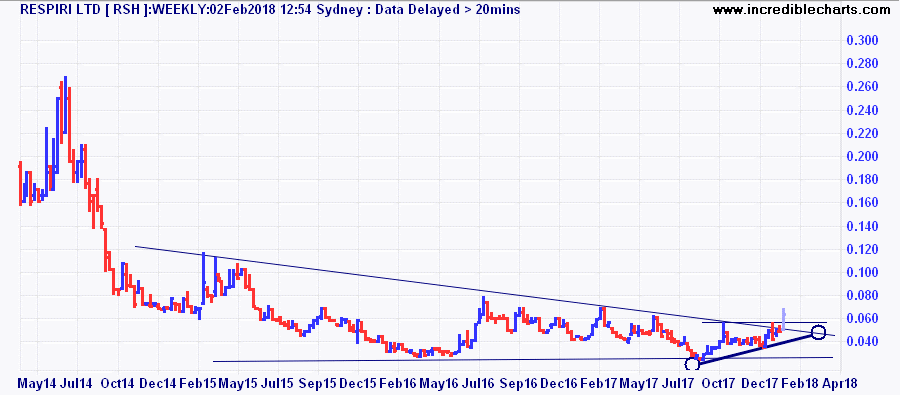Click the 0.260 price axis label
The image size is (900, 395).
(863, 87)
